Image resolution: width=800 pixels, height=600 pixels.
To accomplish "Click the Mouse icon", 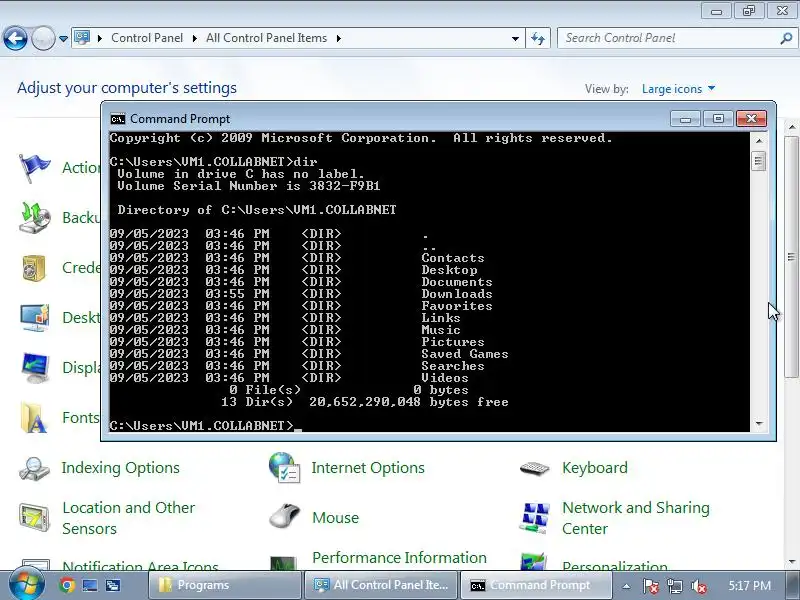I will [284, 517].
